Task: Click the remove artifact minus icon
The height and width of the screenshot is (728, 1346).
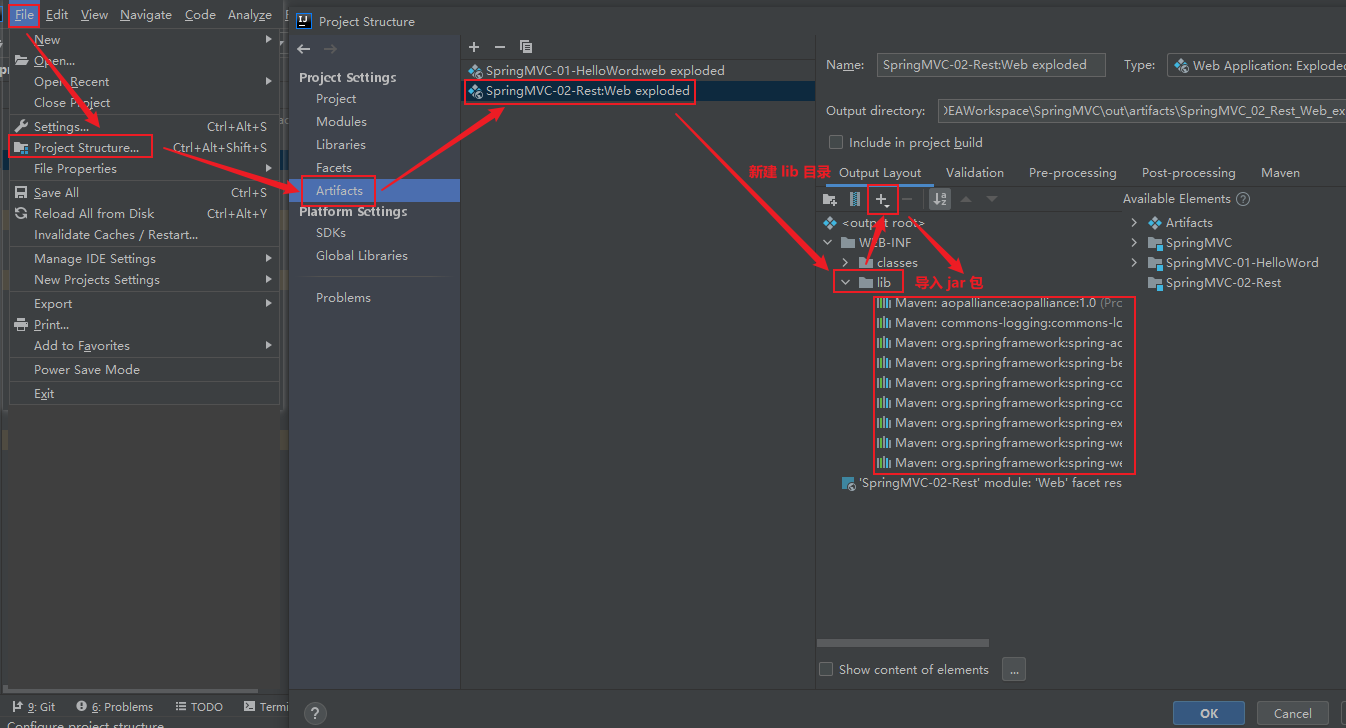Action: pos(500,47)
